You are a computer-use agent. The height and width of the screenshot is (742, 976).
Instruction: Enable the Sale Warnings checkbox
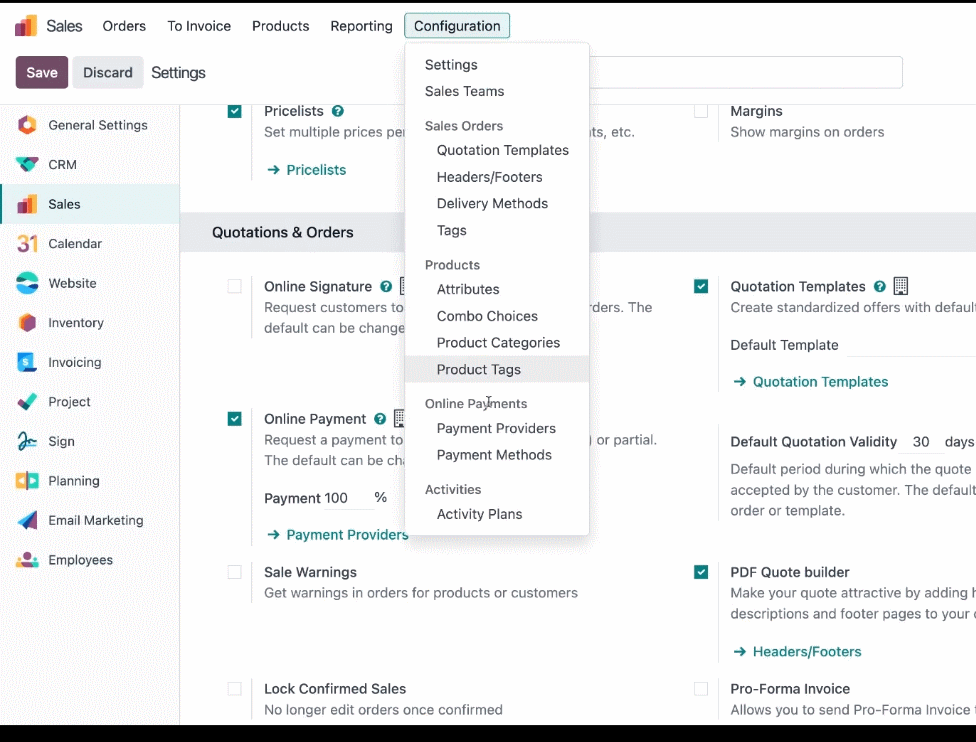(x=235, y=572)
